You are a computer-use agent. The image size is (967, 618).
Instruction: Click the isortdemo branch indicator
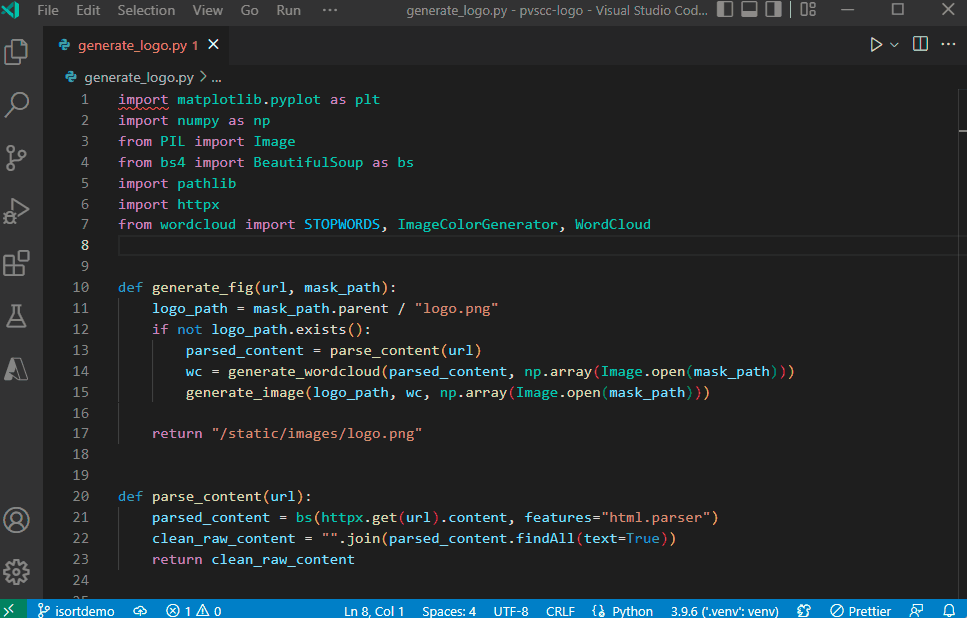(x=75, y=610)
